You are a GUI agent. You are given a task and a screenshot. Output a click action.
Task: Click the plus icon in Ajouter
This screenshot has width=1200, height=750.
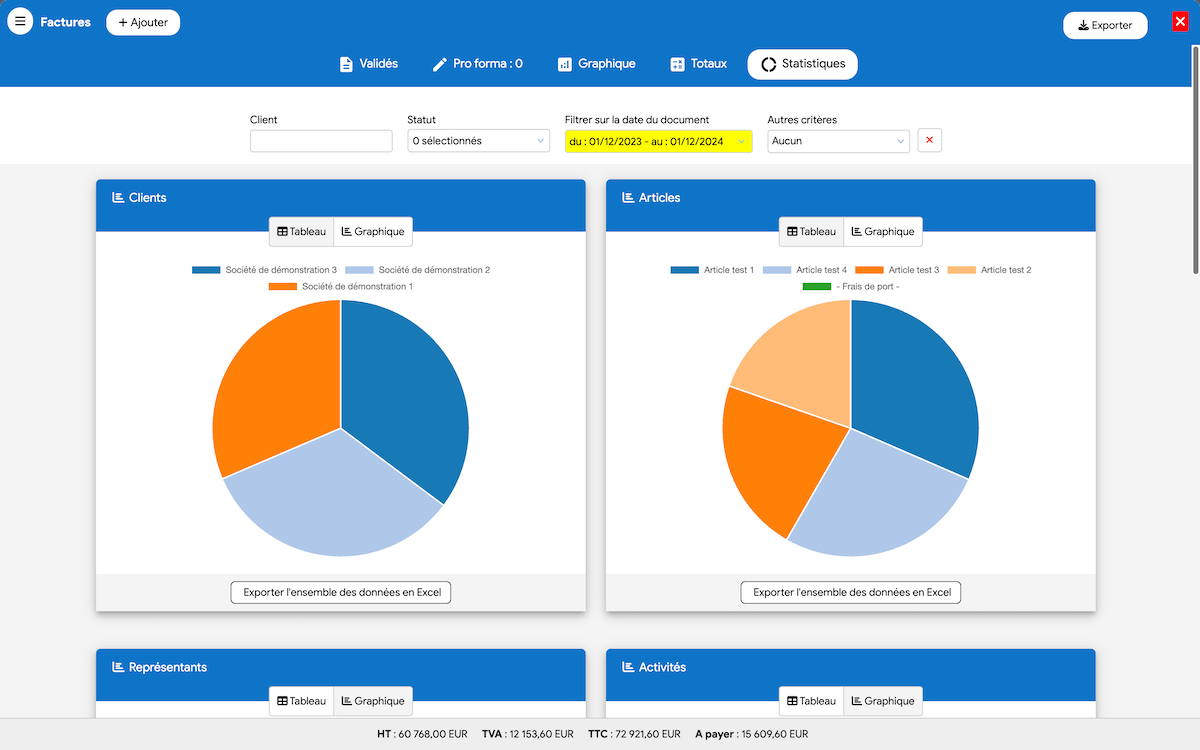point(123,22)
